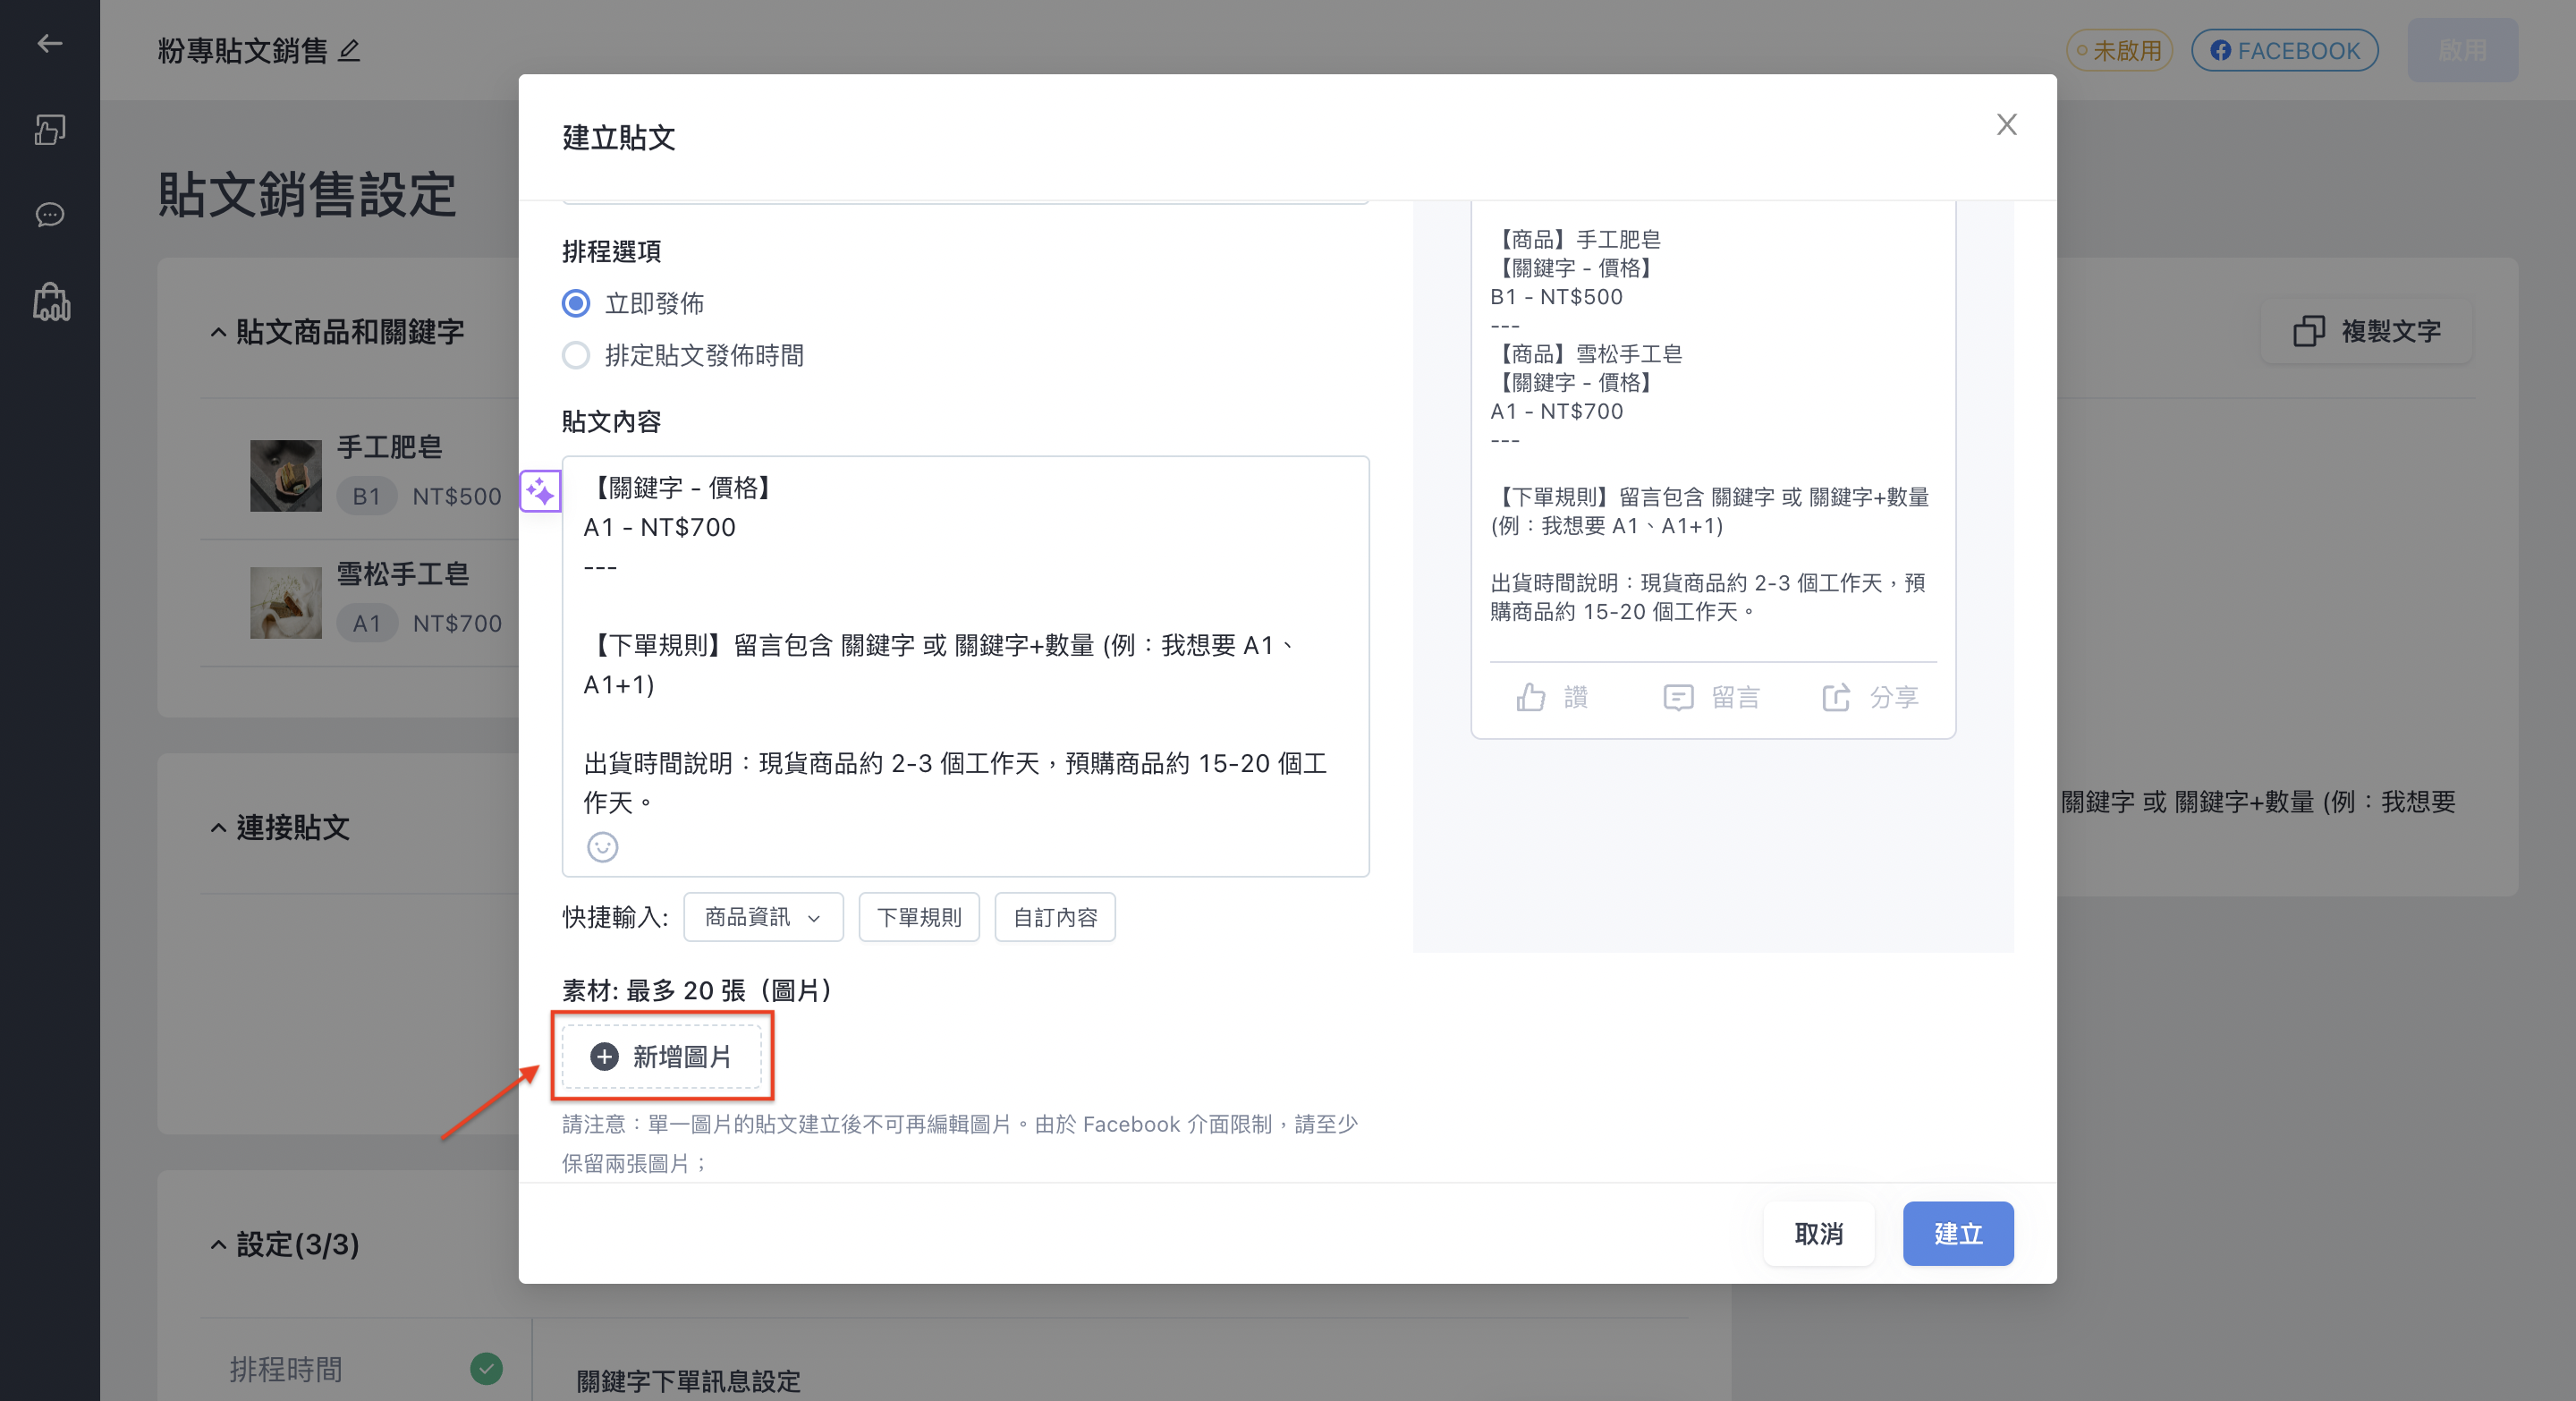Click the pencil icon beside 粉專貼文銷售
The width and height of the screenshot is (2576, 1401).
[349, 50]
